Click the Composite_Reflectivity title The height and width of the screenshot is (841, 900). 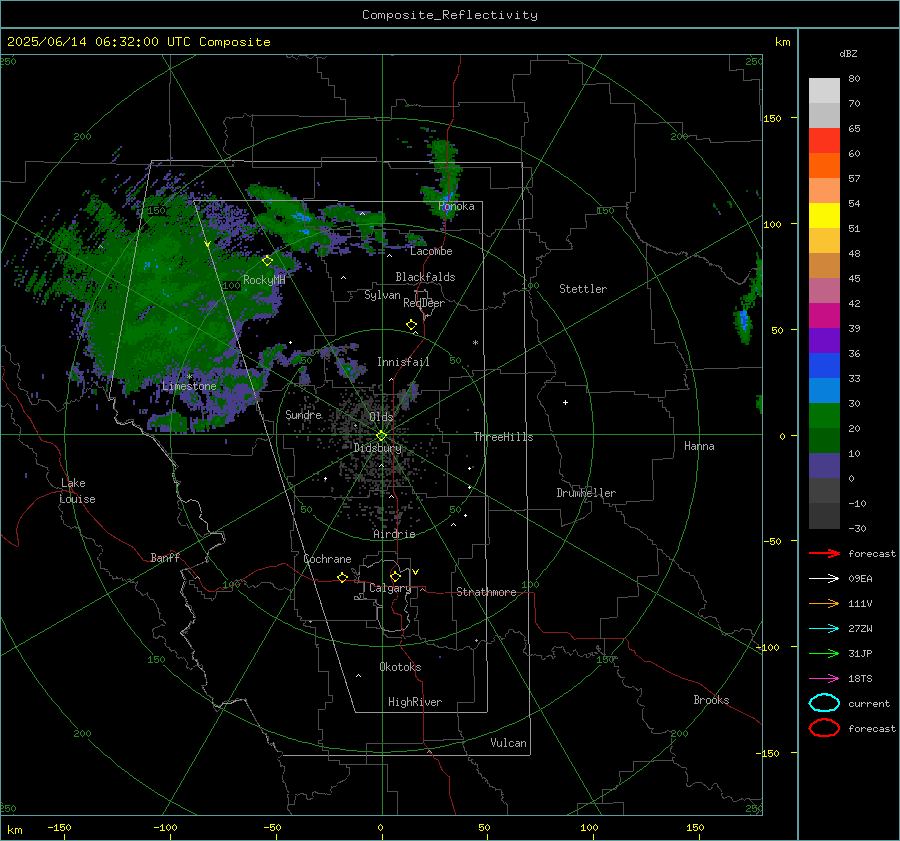tap(450, 15)
